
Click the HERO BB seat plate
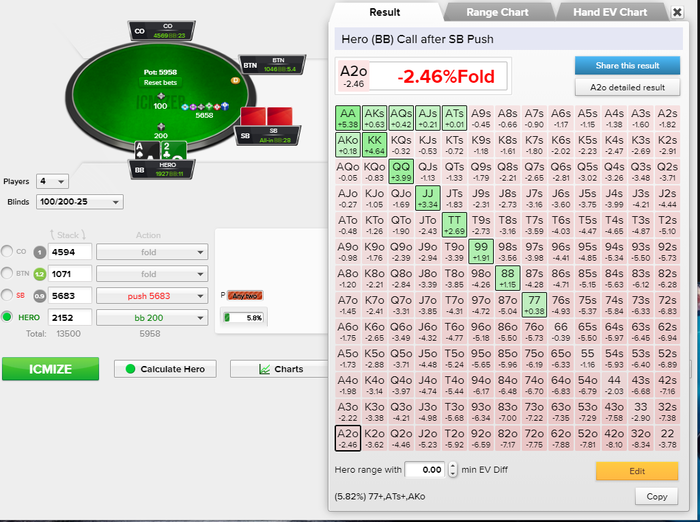tap(162, 169)
